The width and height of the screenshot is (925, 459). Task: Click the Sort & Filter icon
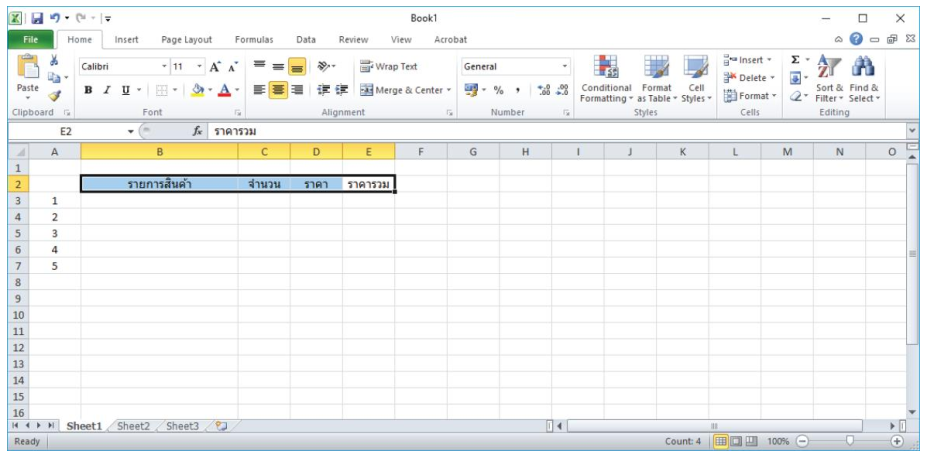(x=830, y=78)
